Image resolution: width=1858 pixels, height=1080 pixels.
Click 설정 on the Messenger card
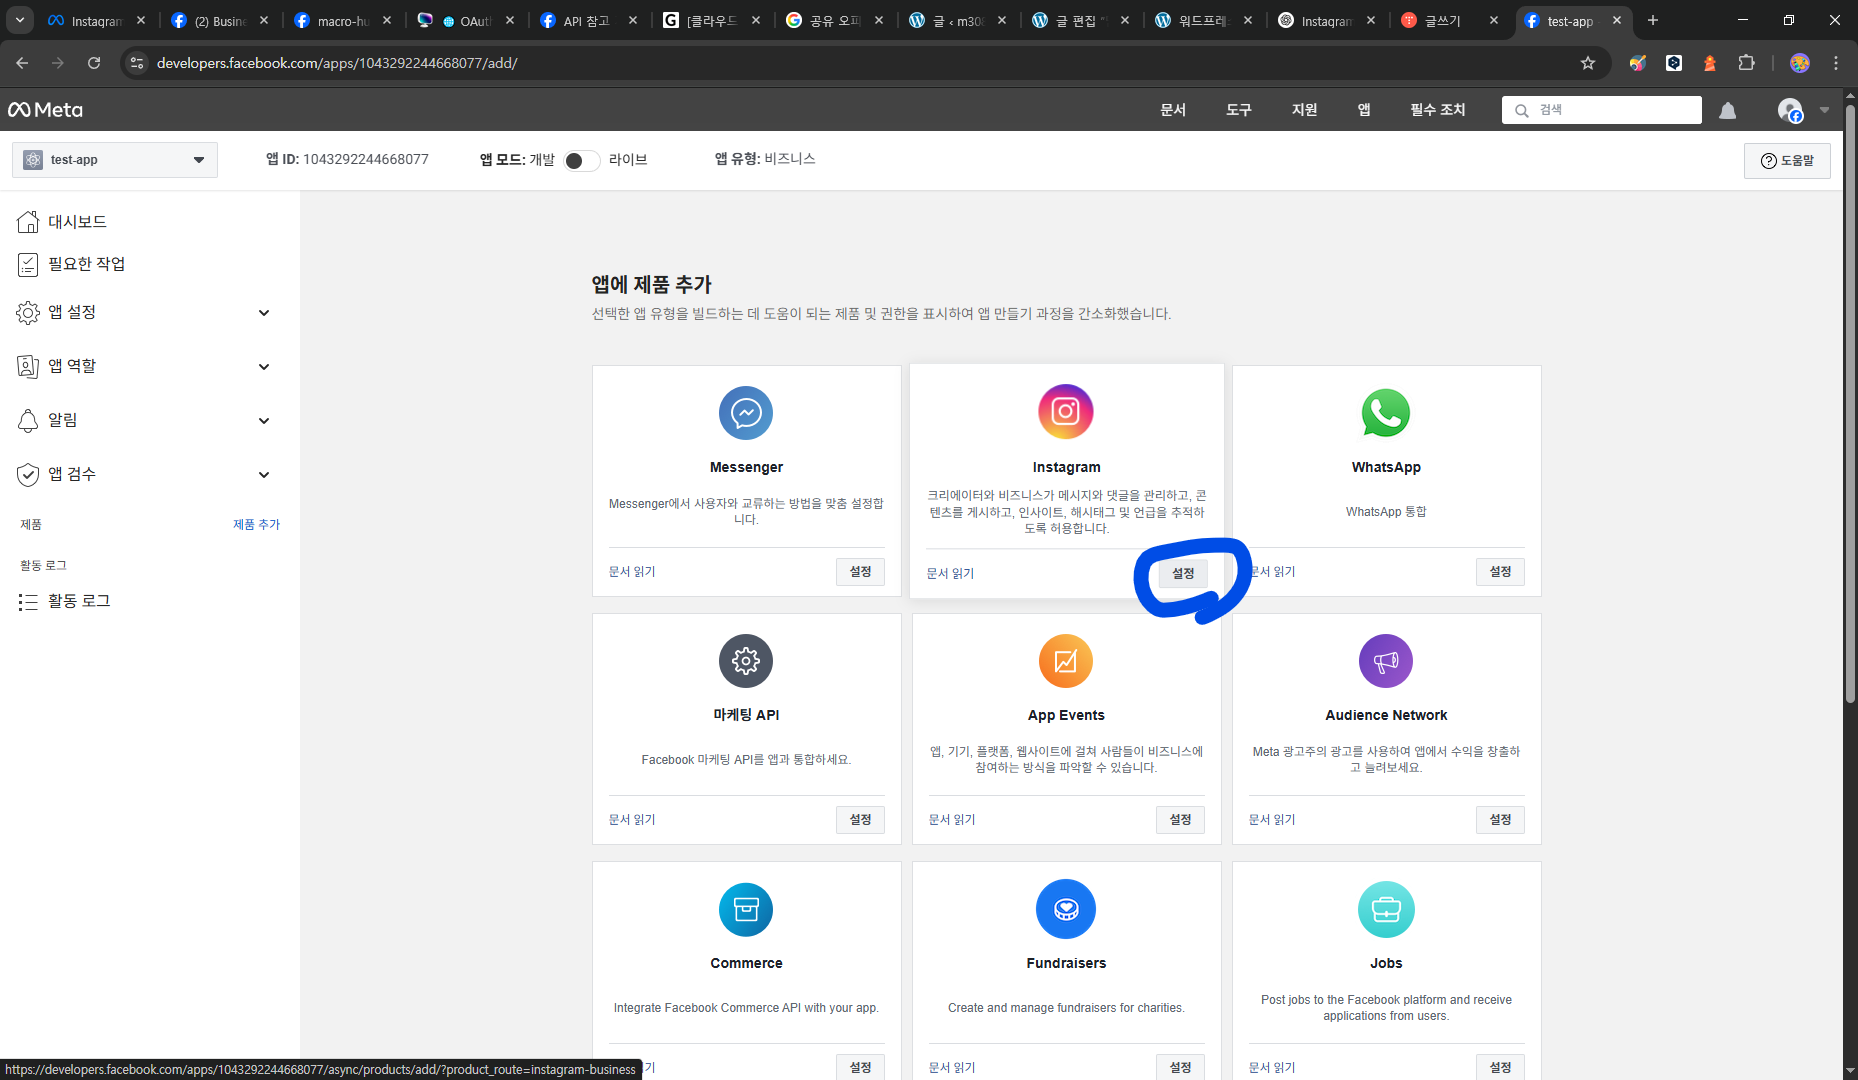[x=860, y=572]
